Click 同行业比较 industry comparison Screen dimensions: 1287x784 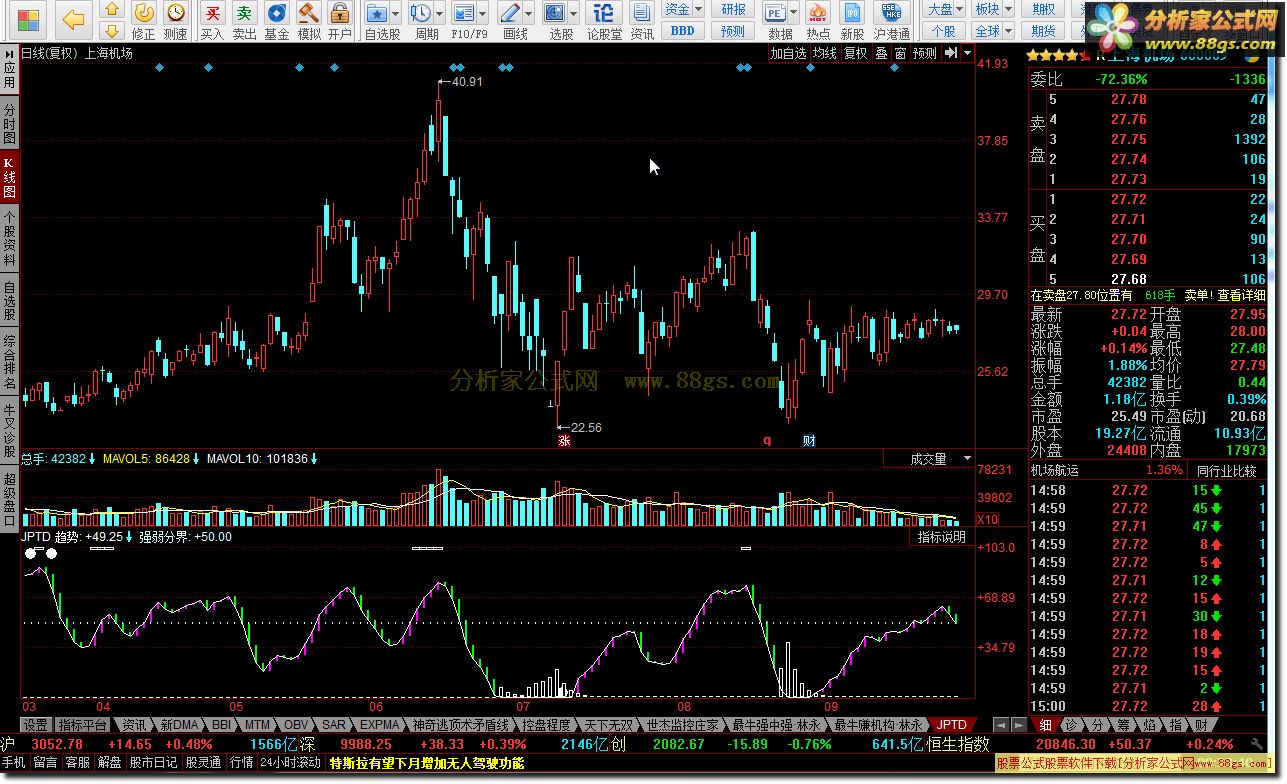[1226, 470]
